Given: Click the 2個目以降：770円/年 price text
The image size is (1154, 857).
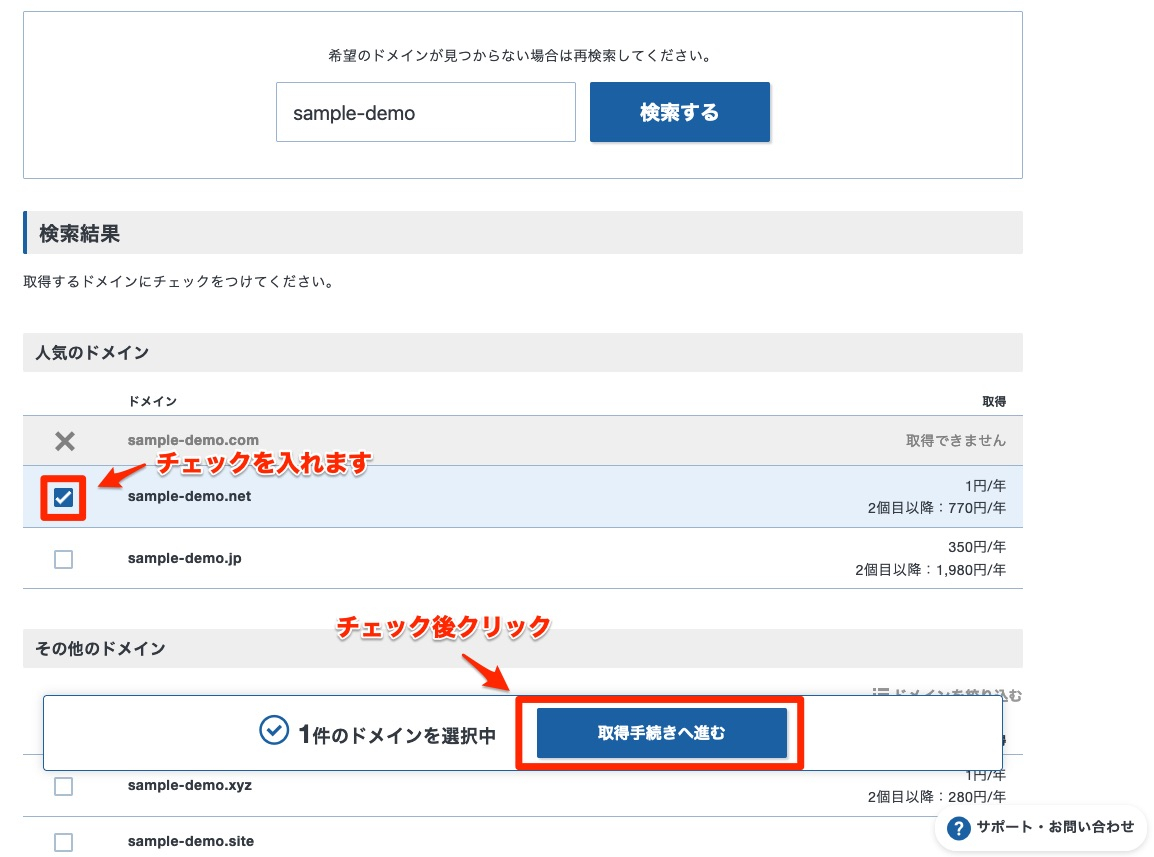Looking at the screenshot, I should click(x=936, y=508).
